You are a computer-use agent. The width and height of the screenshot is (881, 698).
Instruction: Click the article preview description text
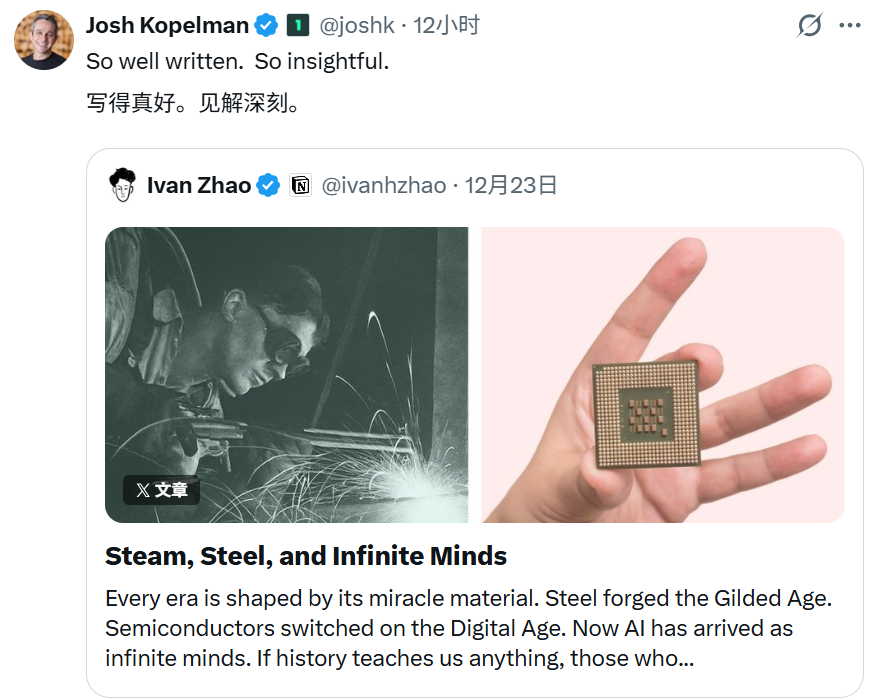click(470, 628)
